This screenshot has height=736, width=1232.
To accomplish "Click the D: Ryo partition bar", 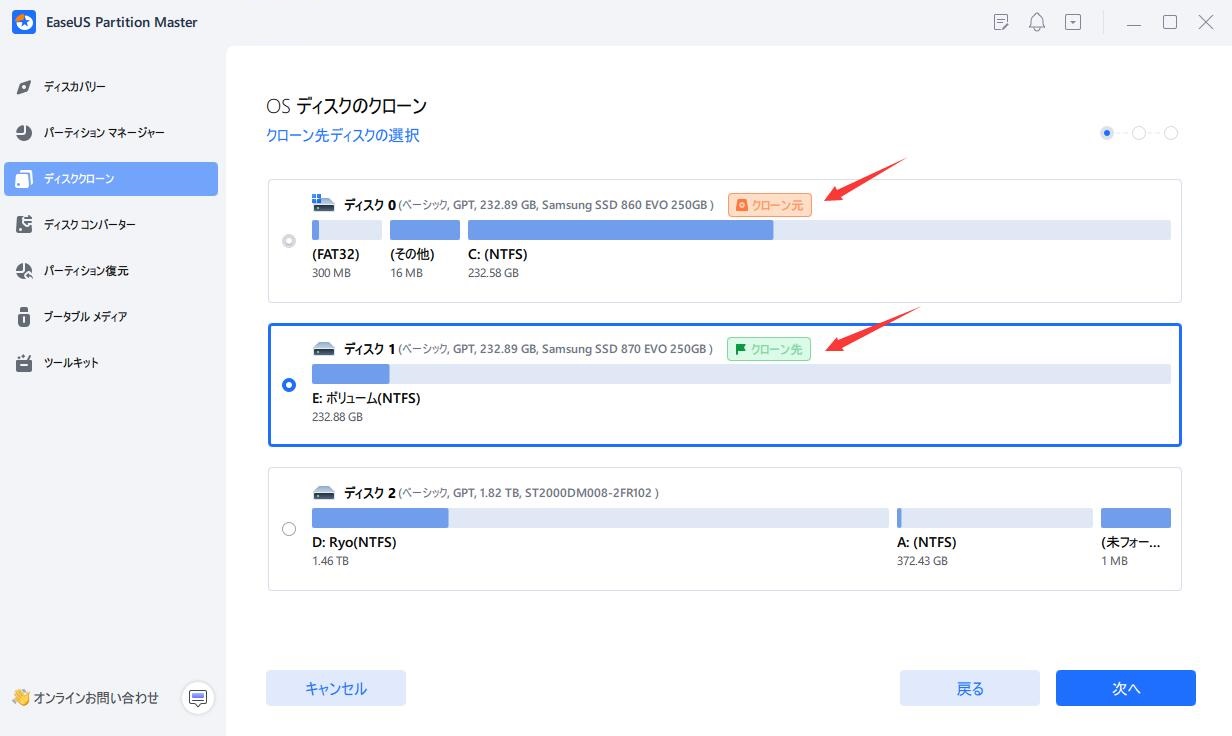I will pos(600,518).
